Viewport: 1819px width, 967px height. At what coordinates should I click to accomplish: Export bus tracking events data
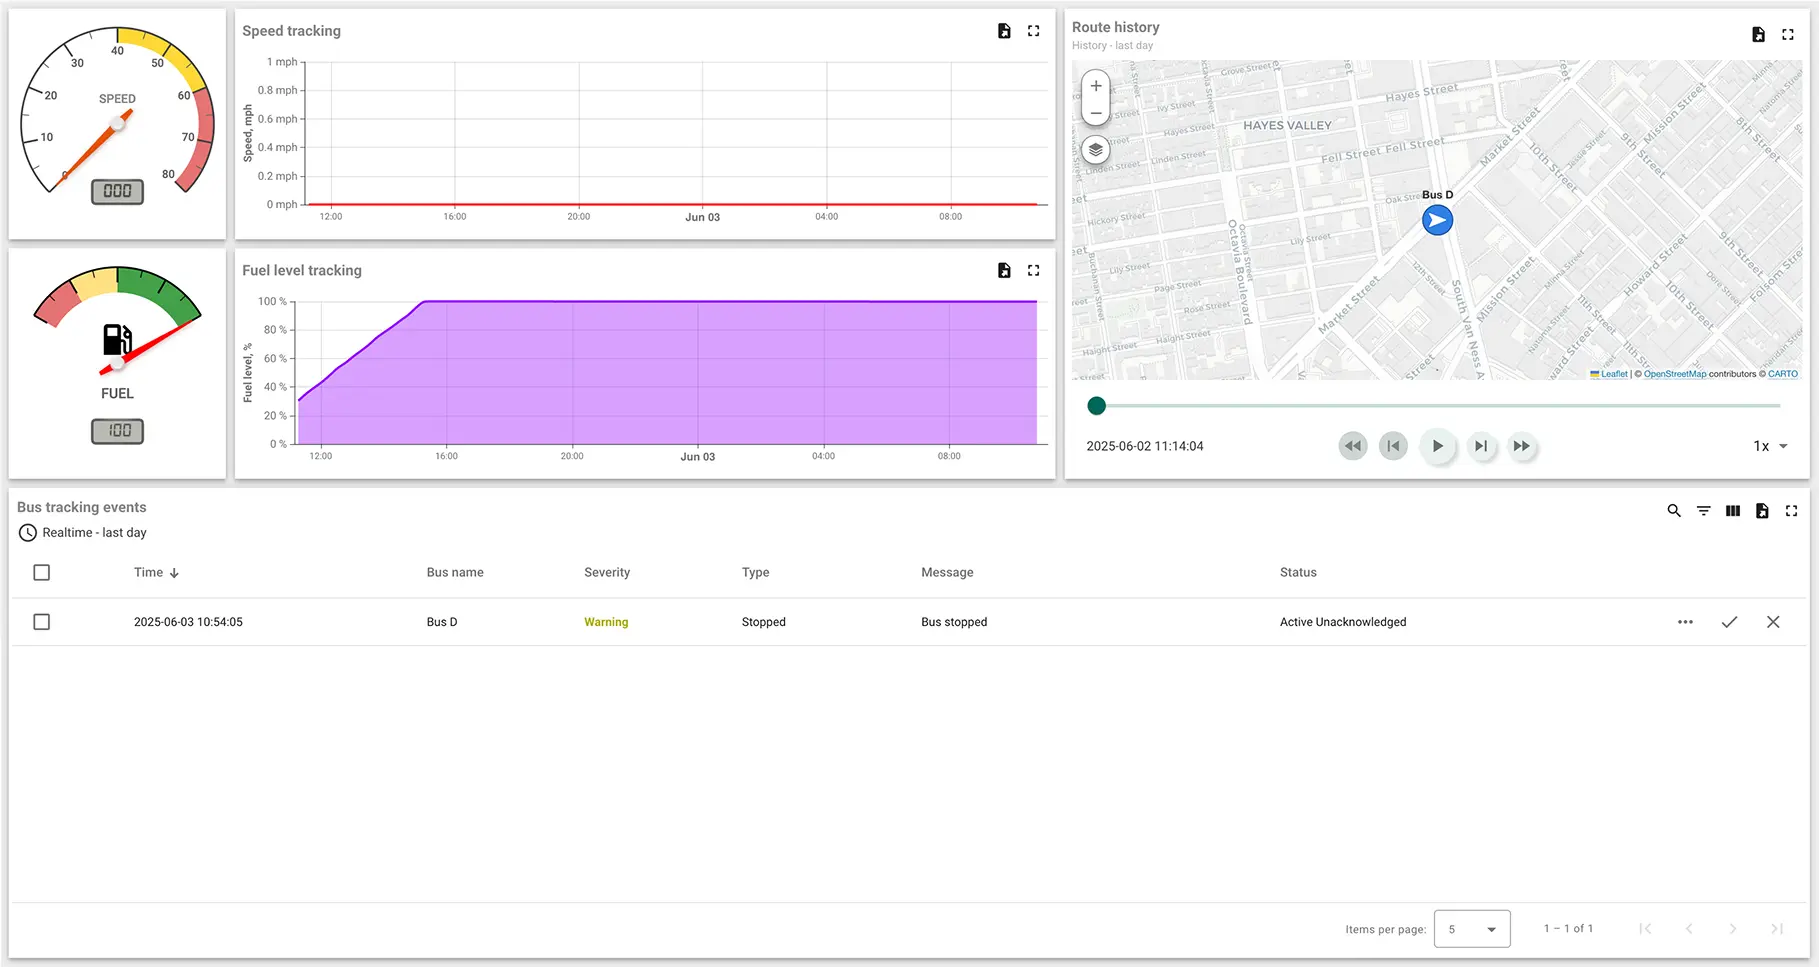[x=1762, y=511]
